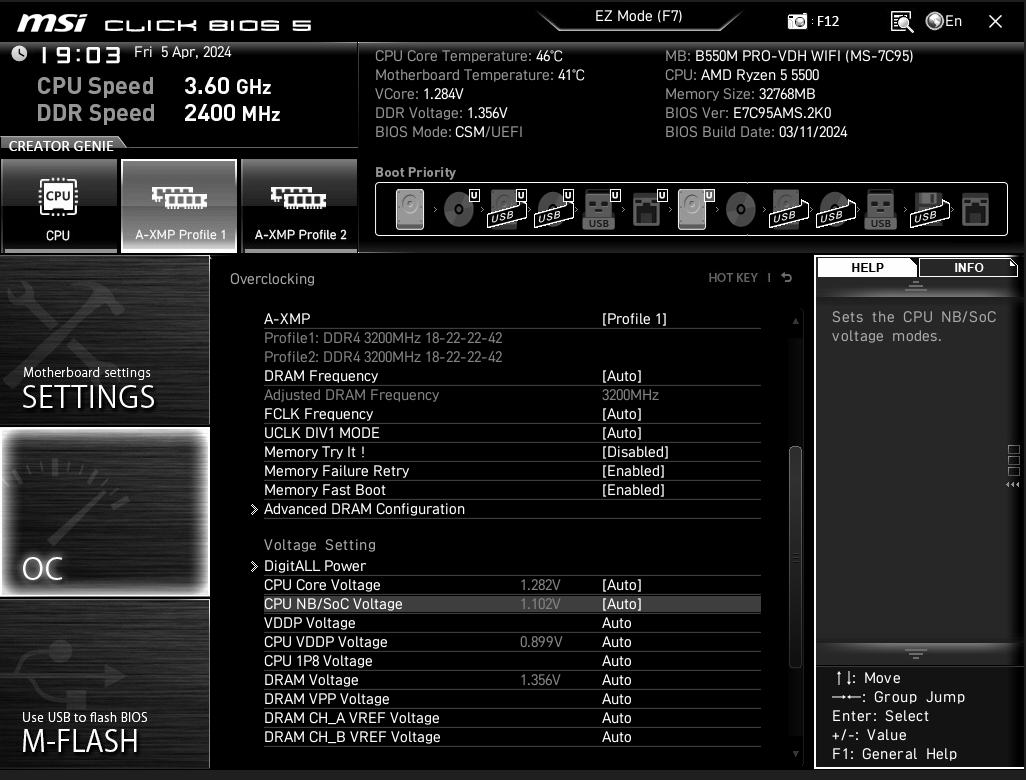Select the last network boot icon without U badge

coord(975,209)
